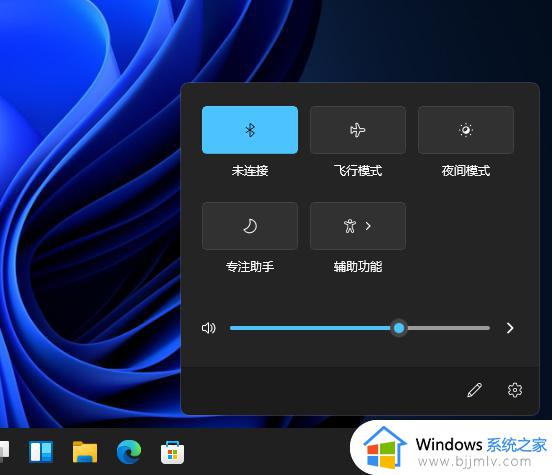552x475 pixels.
Task: Click the 专注助手 label text
Action: pos(250,267)
